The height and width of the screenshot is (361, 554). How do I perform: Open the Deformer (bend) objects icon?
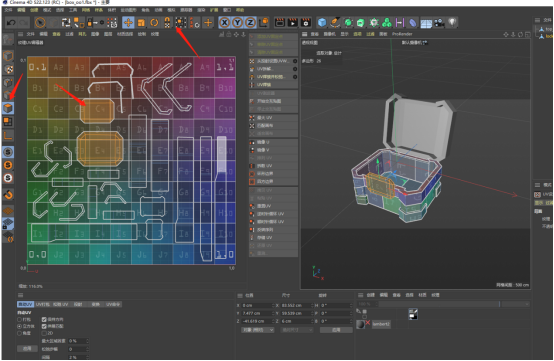pos(413,23)
